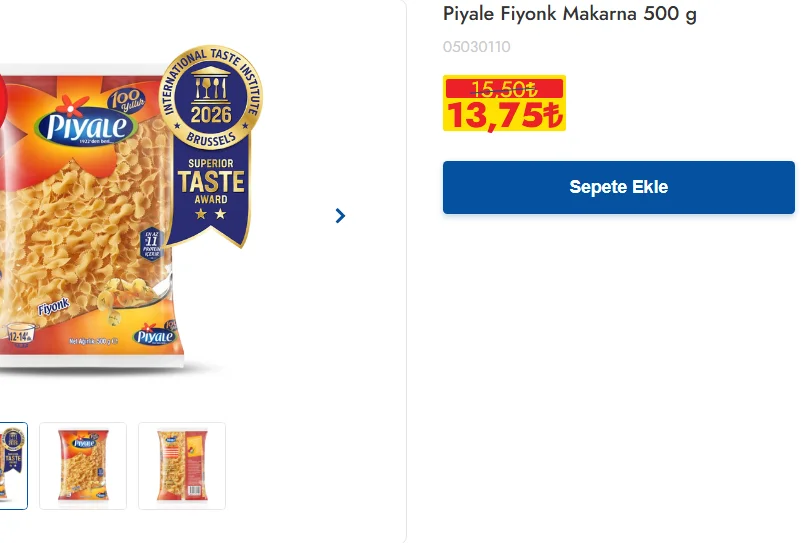
Task: Open the back-of-package thumbnail
Action: point(181,466)
